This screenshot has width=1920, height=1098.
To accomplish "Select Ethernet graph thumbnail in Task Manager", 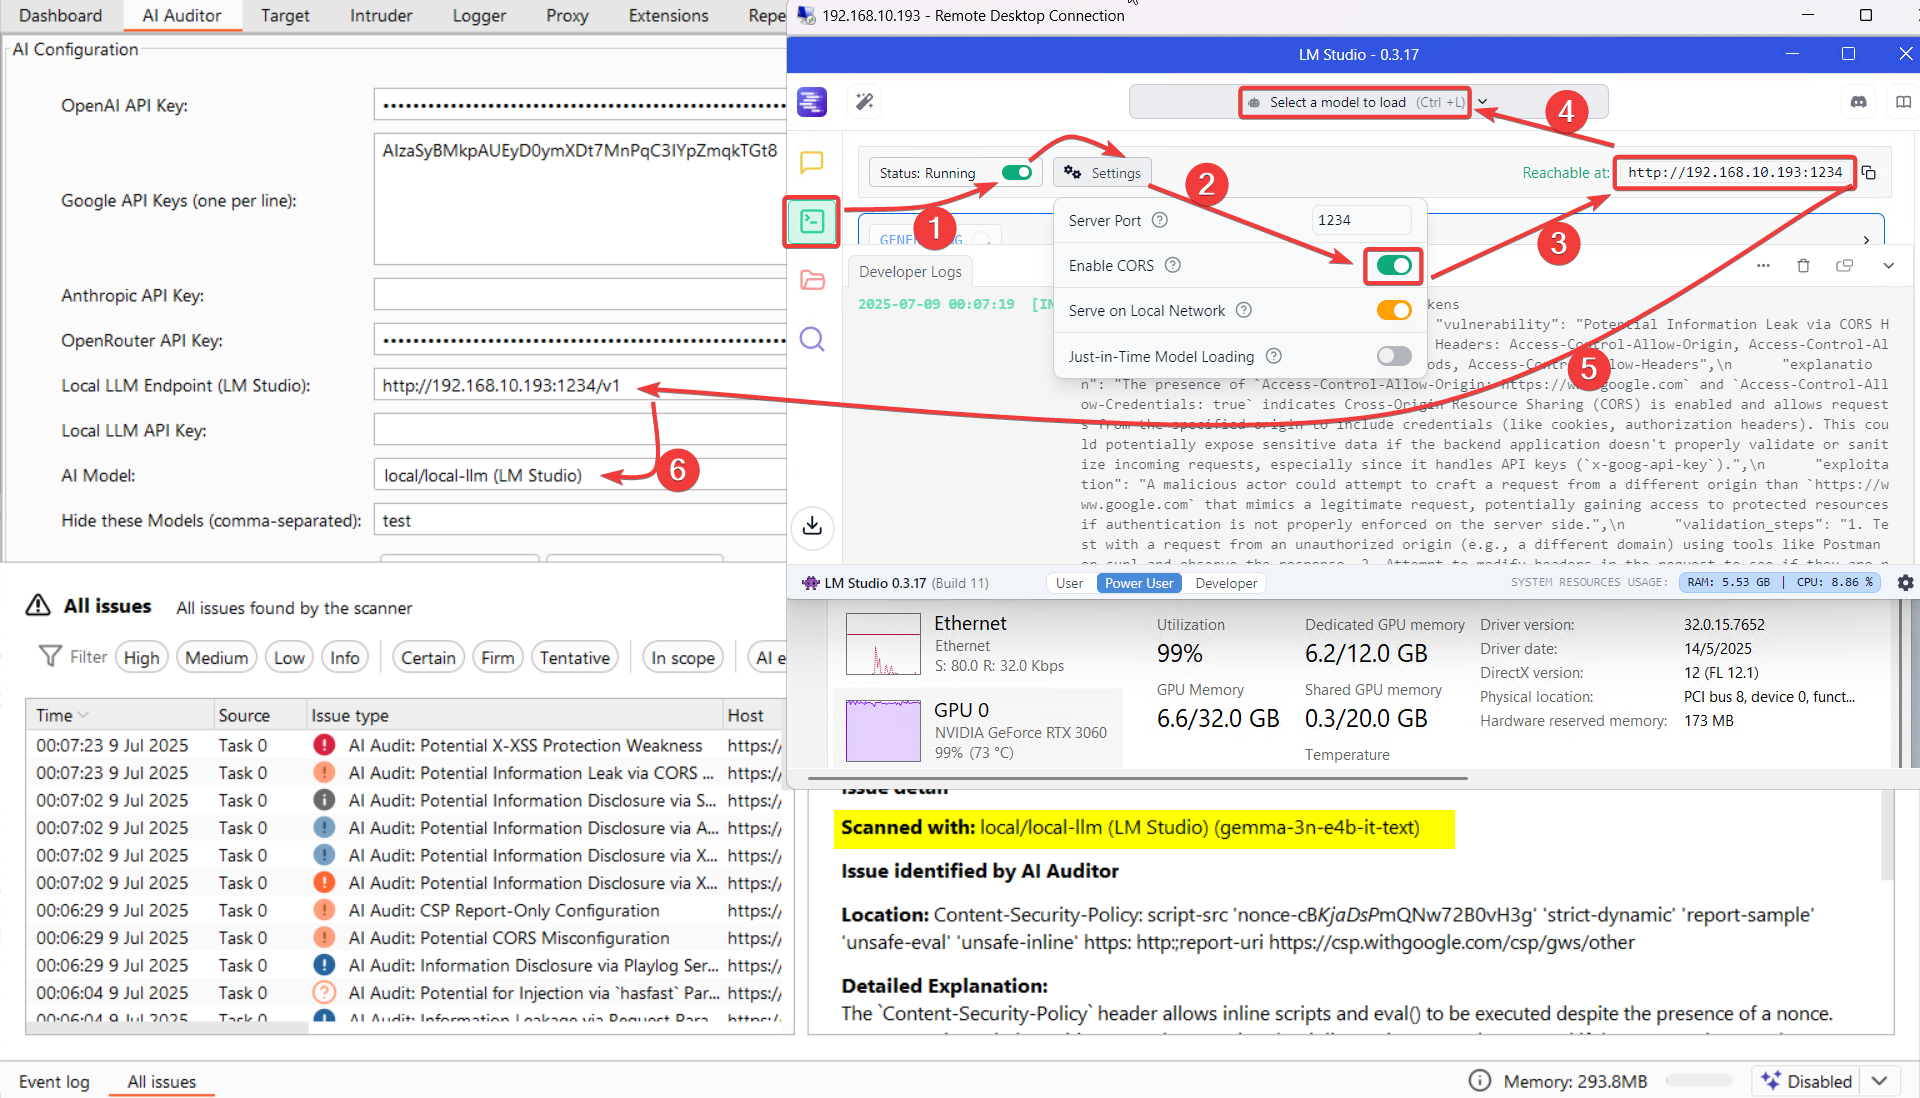I will 883,644.
